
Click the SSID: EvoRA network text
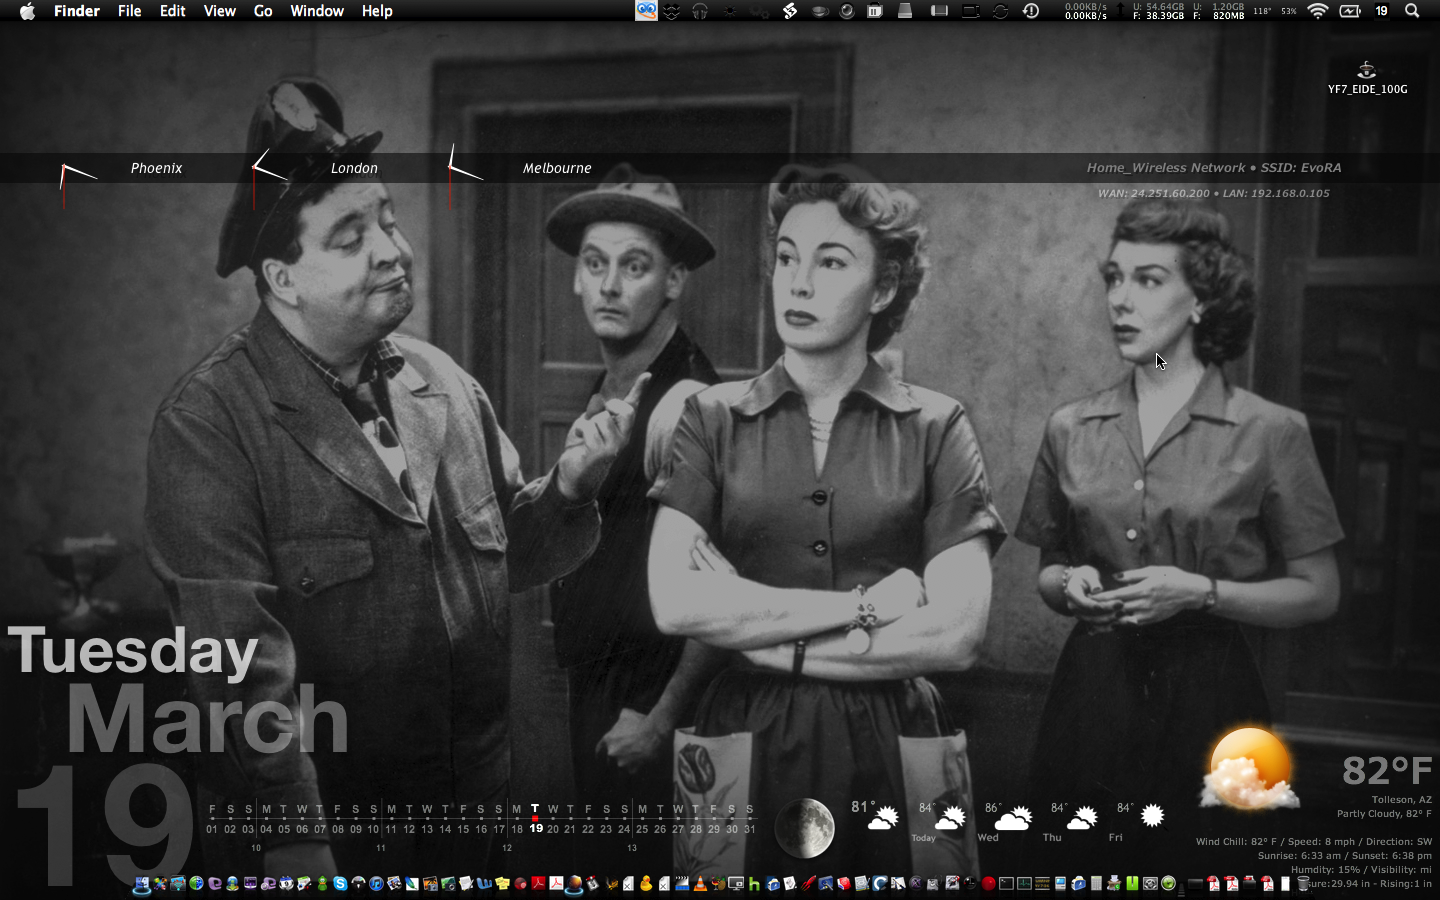1301,168
